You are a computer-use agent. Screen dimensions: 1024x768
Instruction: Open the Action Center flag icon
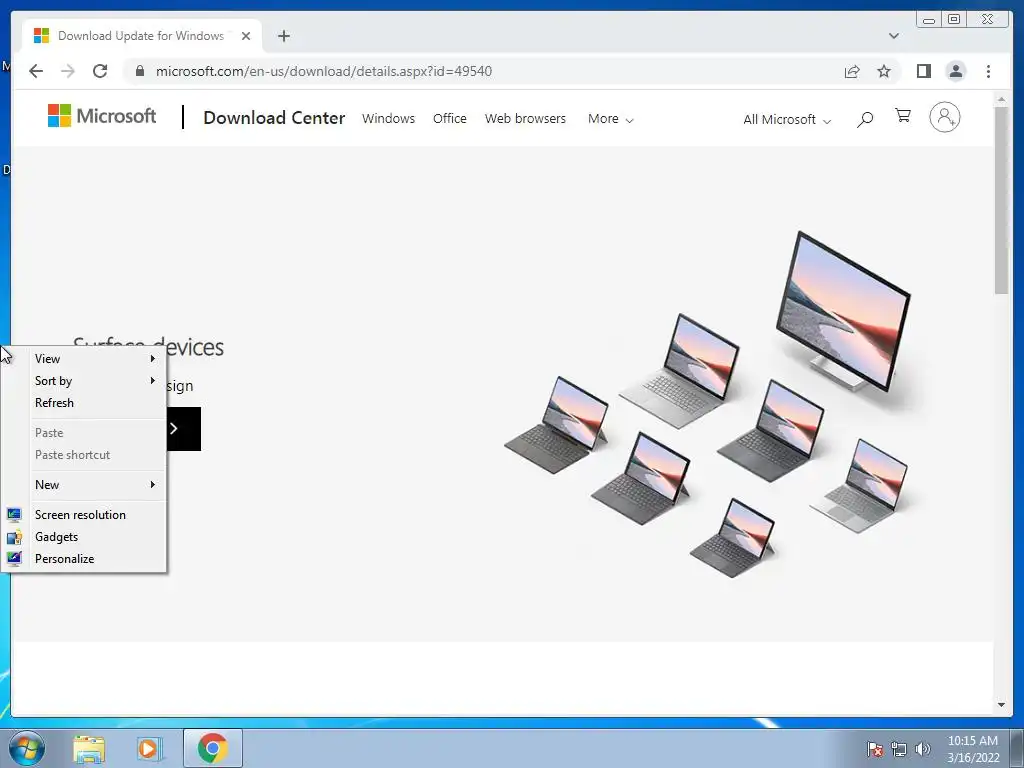coord(874,749)
